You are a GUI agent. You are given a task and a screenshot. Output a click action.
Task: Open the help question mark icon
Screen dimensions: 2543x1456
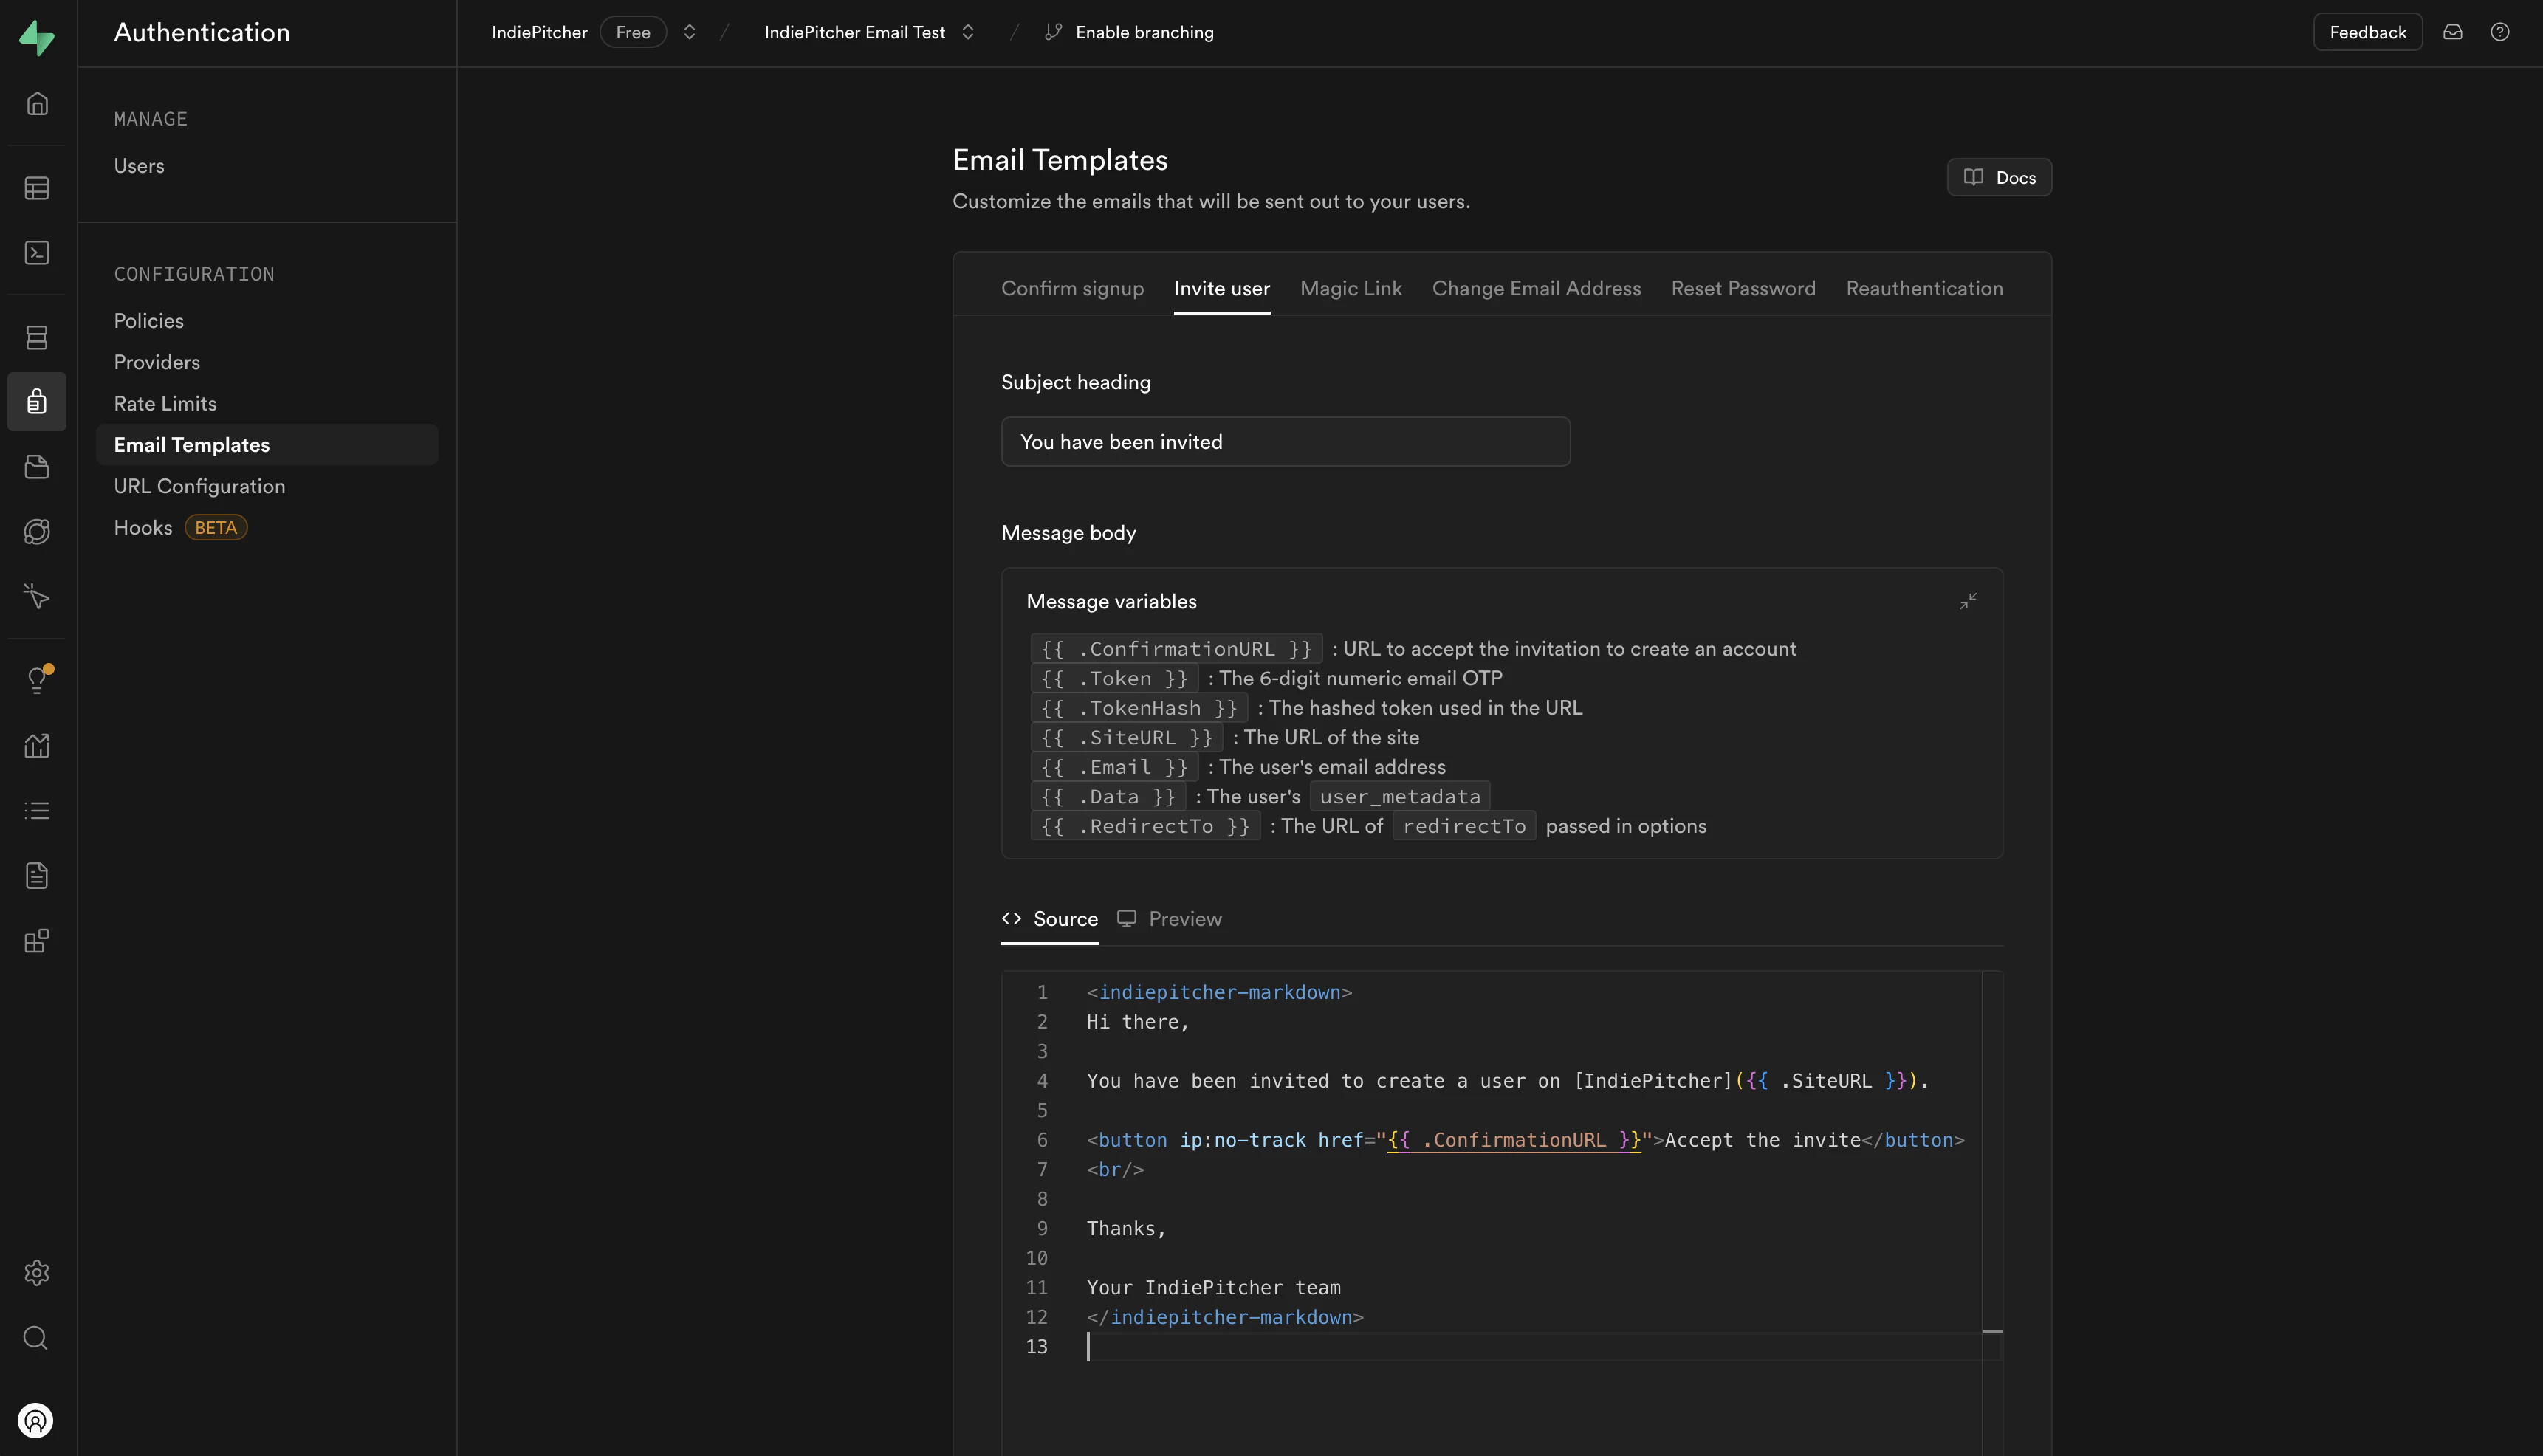2499,32
